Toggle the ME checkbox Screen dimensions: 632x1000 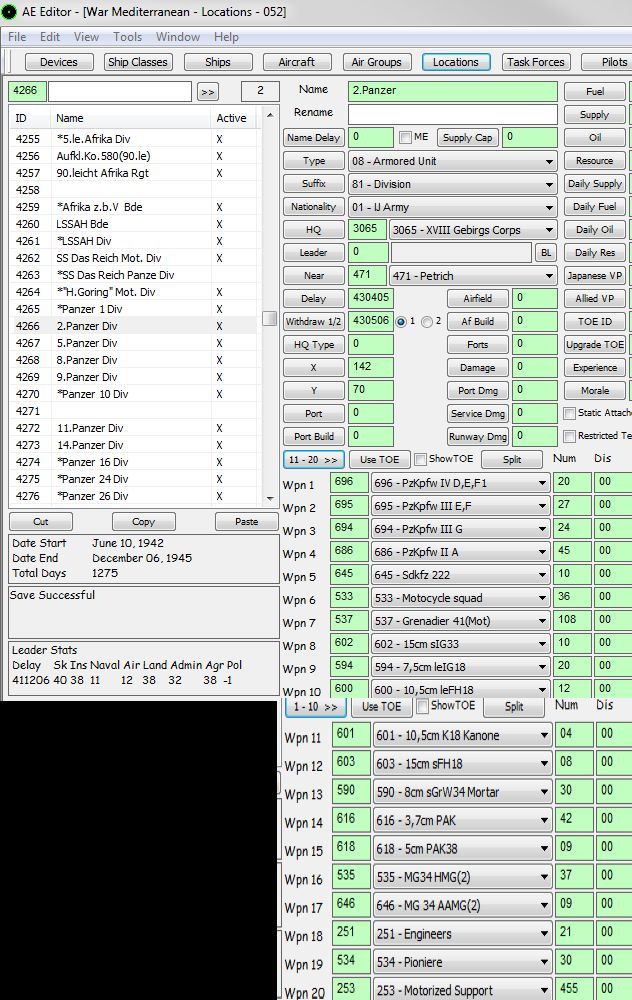(404, 137)
